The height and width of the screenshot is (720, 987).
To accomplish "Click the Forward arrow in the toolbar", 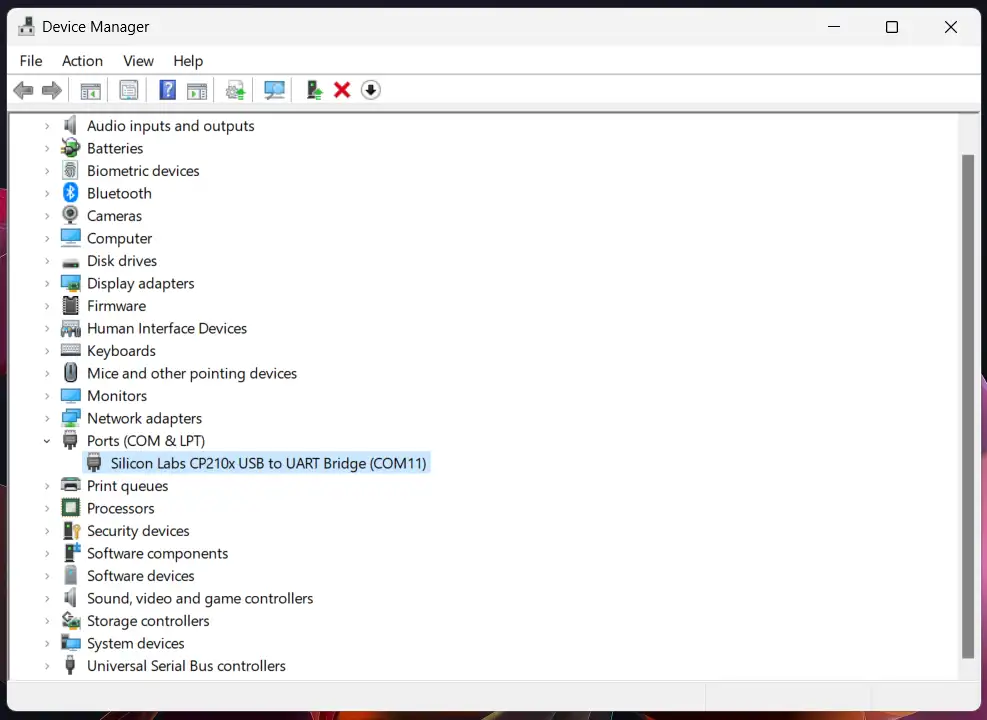I will (52, 90).
